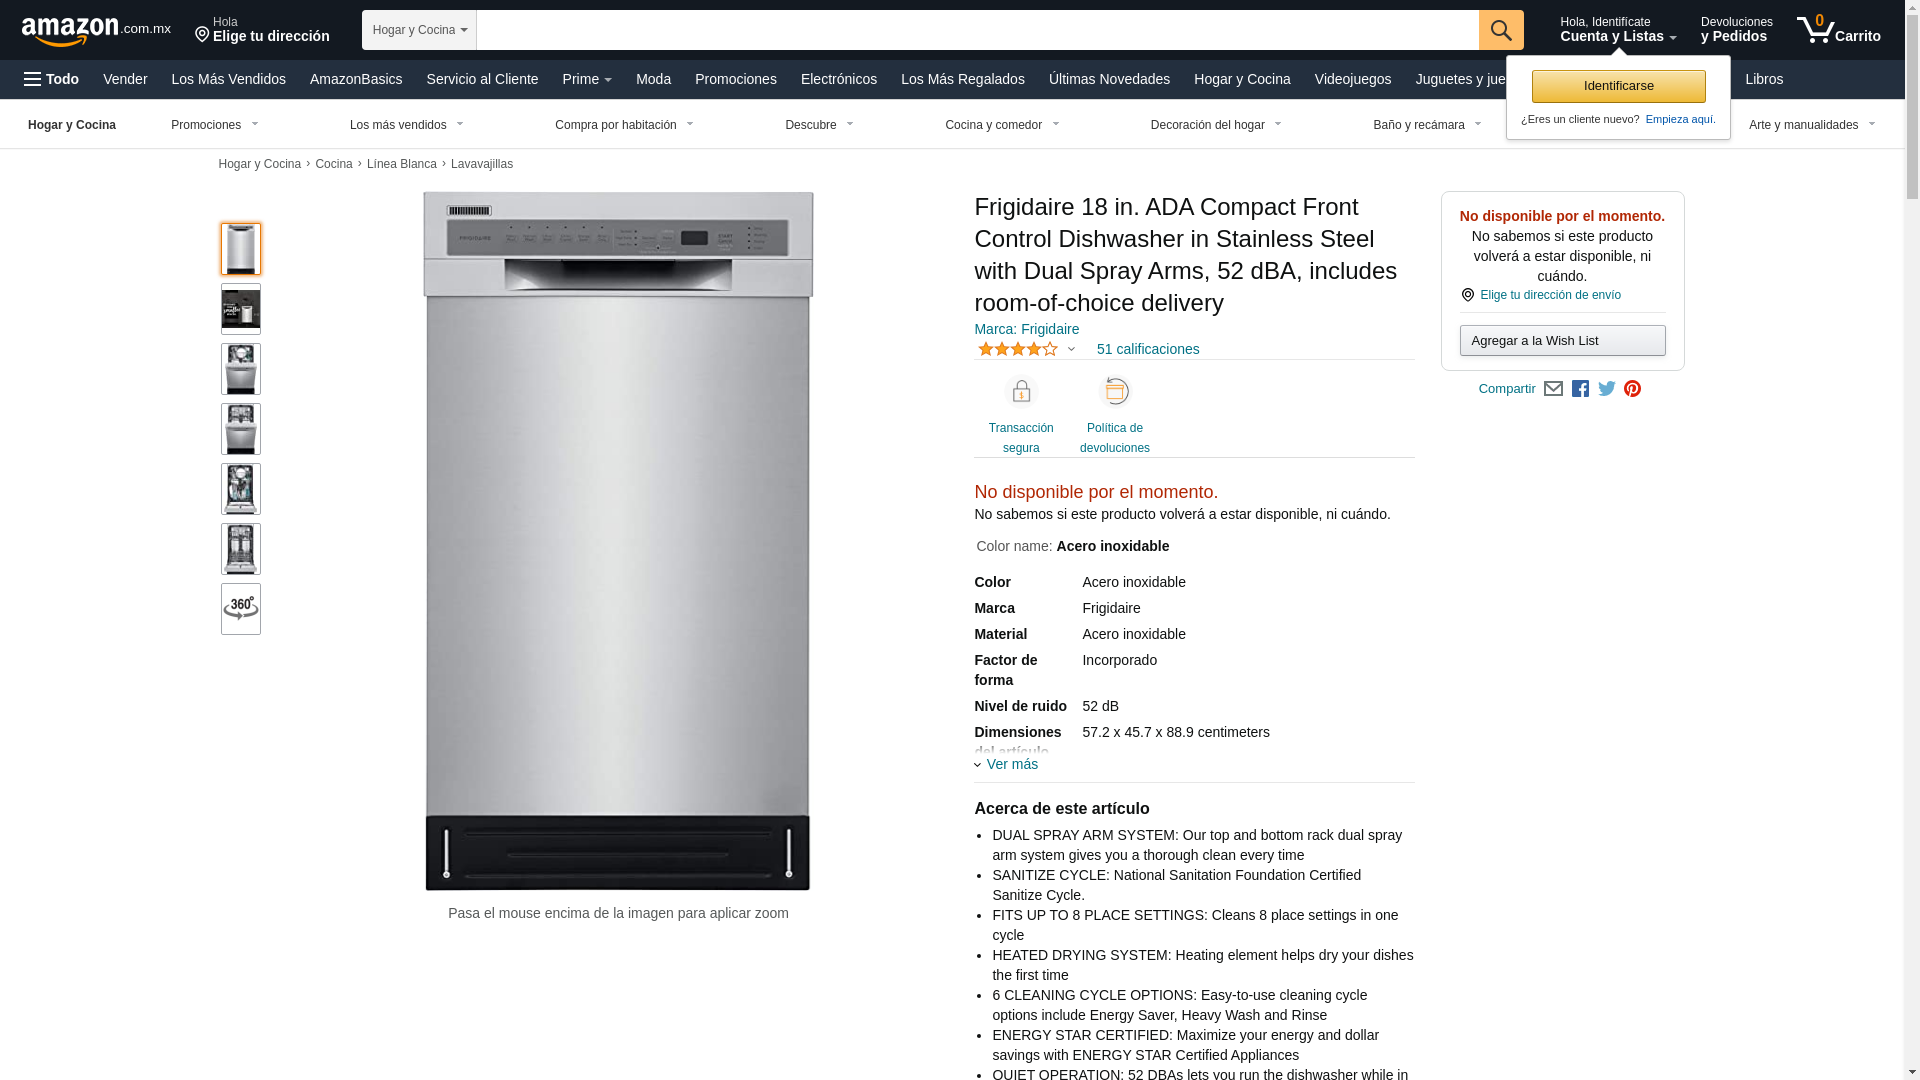1920x1080 pixels.
Task: Click the Identificarse button
Action: click(1619, 86)
